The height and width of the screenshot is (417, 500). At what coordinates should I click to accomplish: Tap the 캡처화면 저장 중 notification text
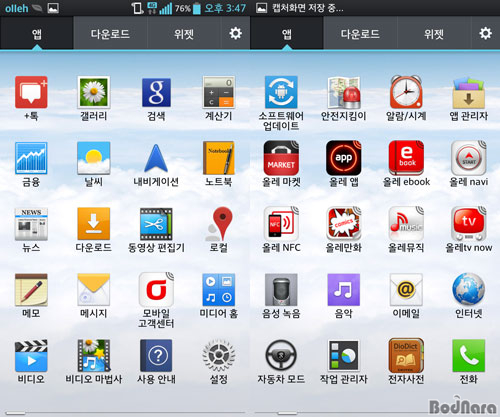[308, 8]
